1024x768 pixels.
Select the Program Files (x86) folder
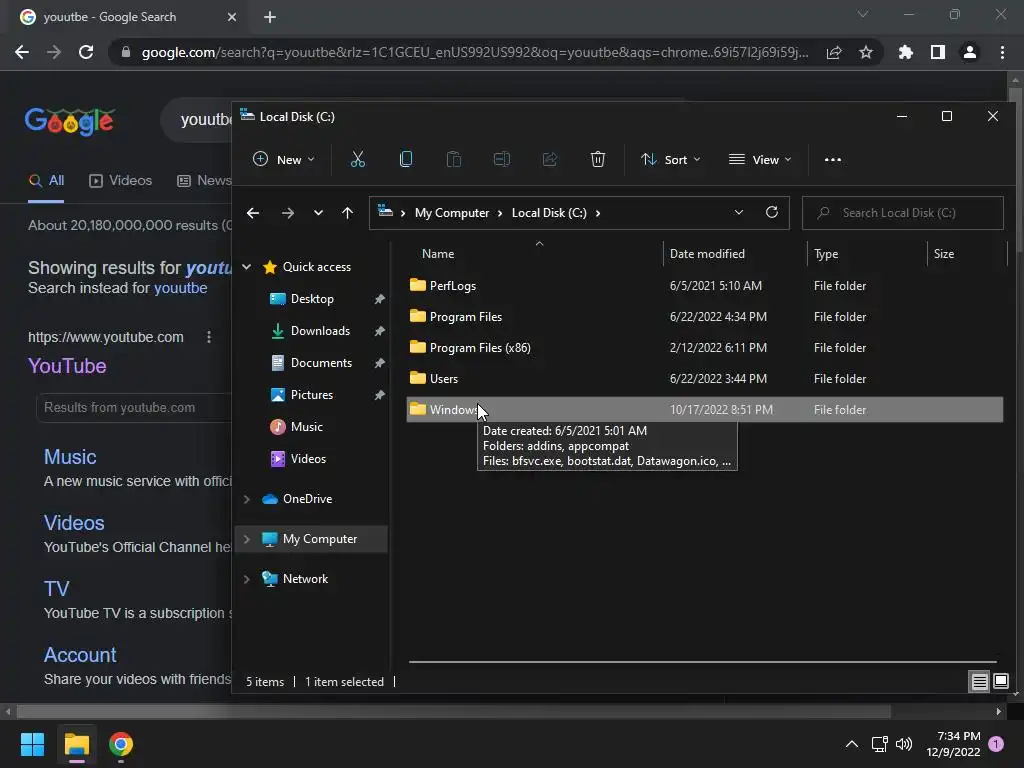tap(704, 347)
